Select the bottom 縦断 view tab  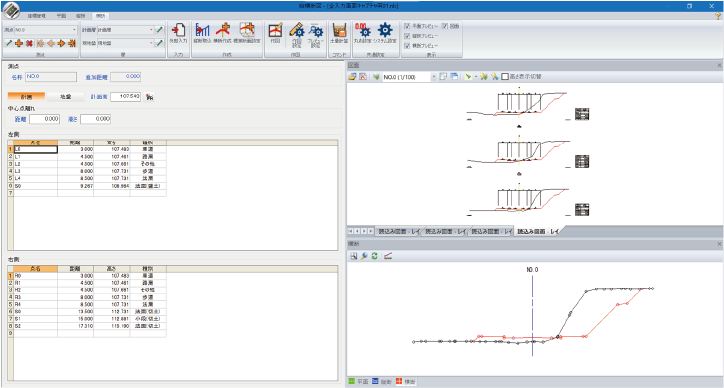click(382, 382)
